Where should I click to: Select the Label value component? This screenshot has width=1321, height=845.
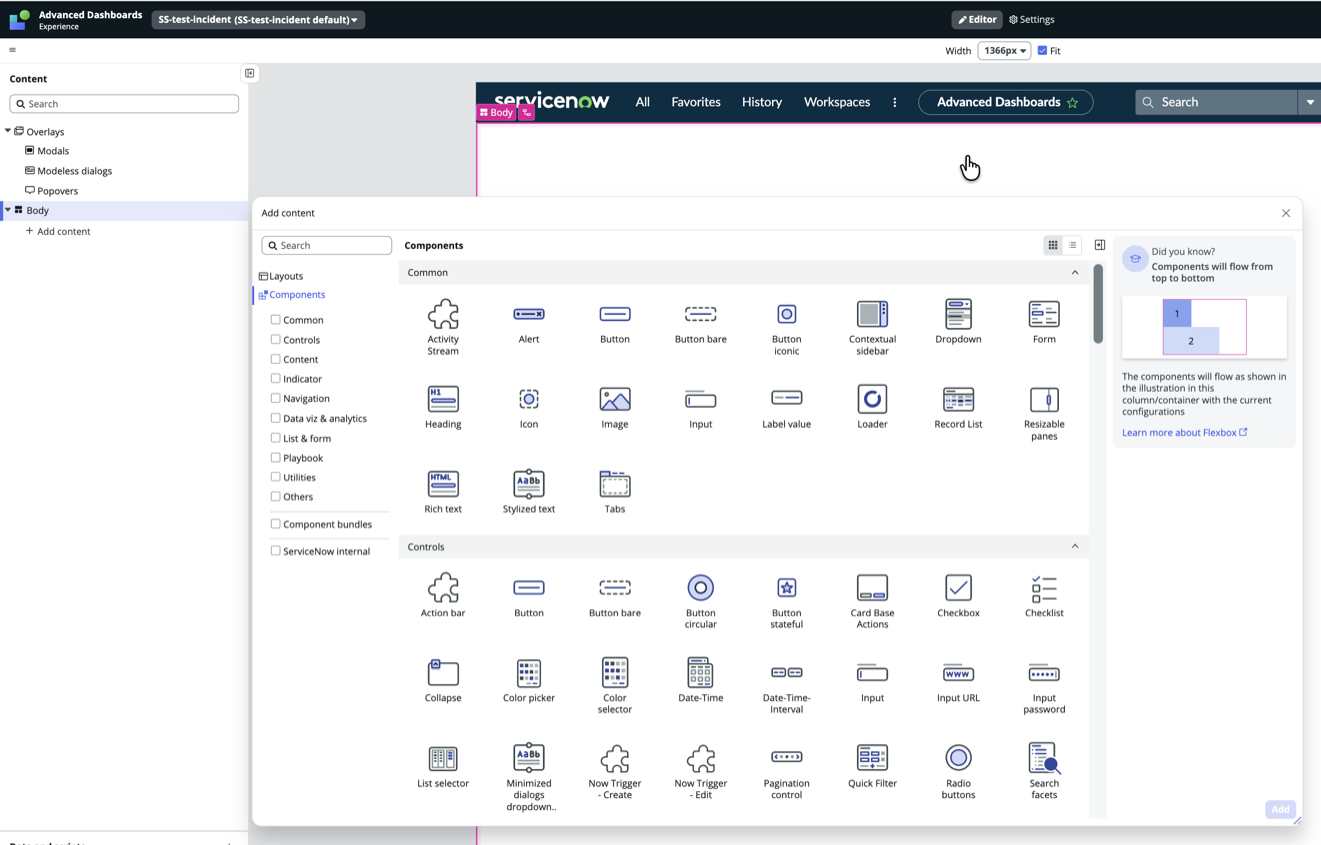(787, 406)
